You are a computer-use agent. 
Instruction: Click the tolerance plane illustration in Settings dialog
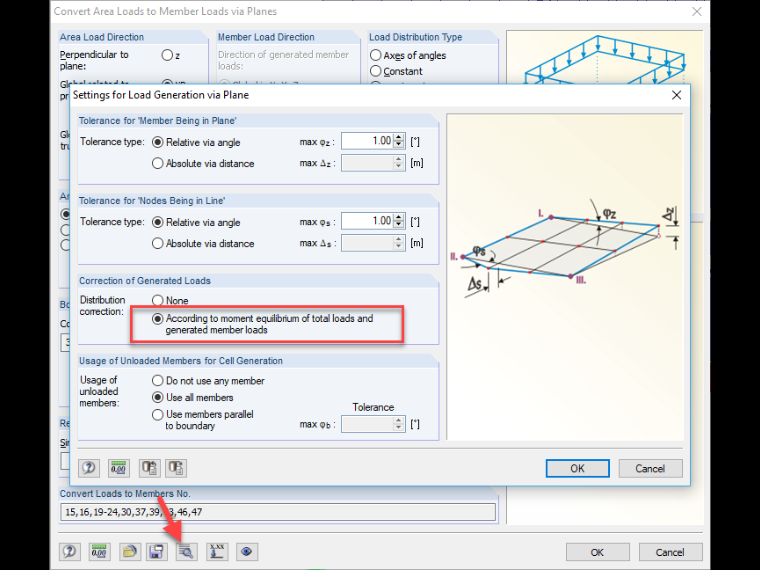pyautogui.click(x=565, y=277)
